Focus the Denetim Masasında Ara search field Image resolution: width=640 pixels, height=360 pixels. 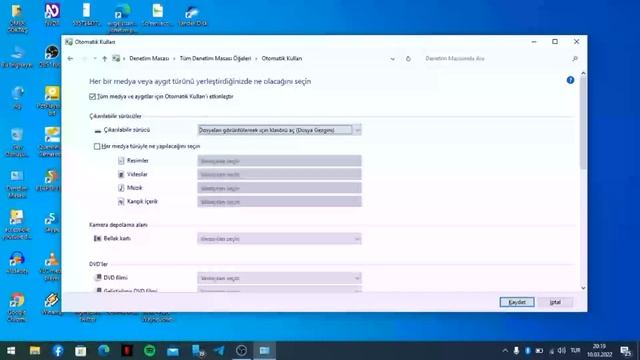pos(495,59)
